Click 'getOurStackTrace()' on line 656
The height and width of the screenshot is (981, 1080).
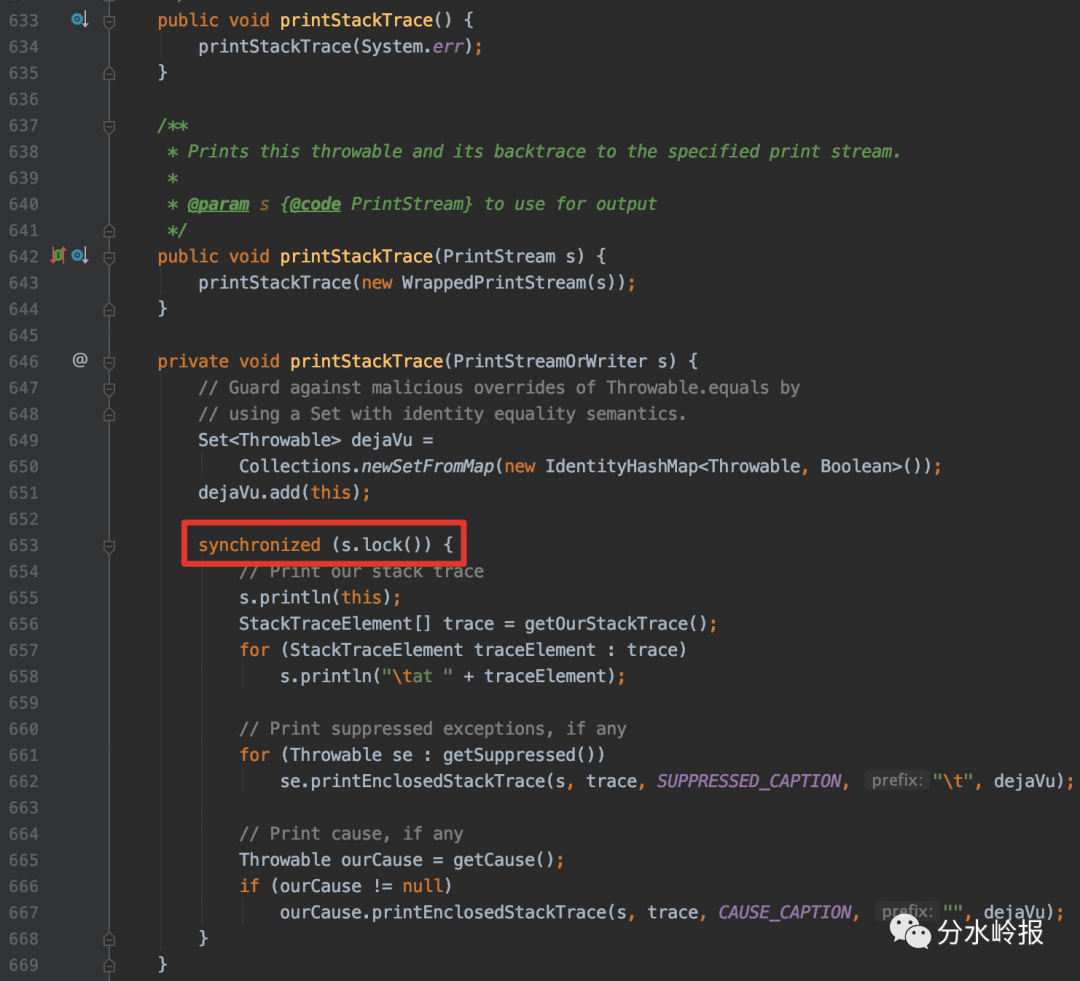[x=616, y=623]
